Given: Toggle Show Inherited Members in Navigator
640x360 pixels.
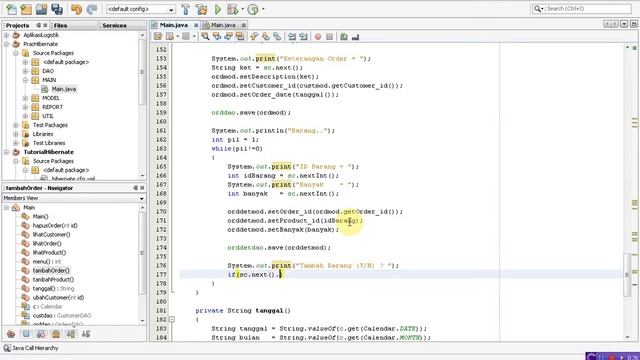Looking at the screenshot, I should pyautogui.click(x=11, y=334).
